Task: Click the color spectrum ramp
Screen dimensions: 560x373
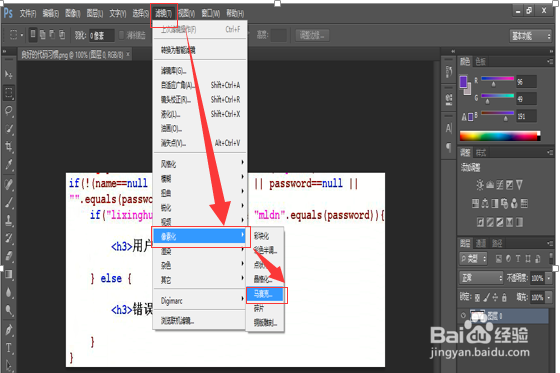Action: 500,136
